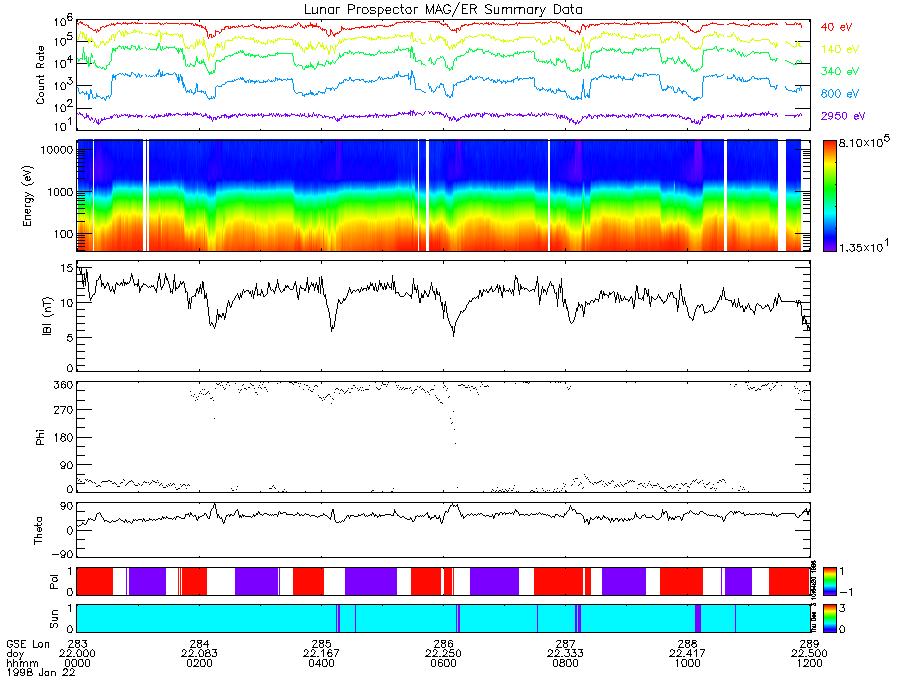The height and width of the screenshot is (700, 900).
Task: Click the '15' tick on |B| axis
Action: pos(67,268)
